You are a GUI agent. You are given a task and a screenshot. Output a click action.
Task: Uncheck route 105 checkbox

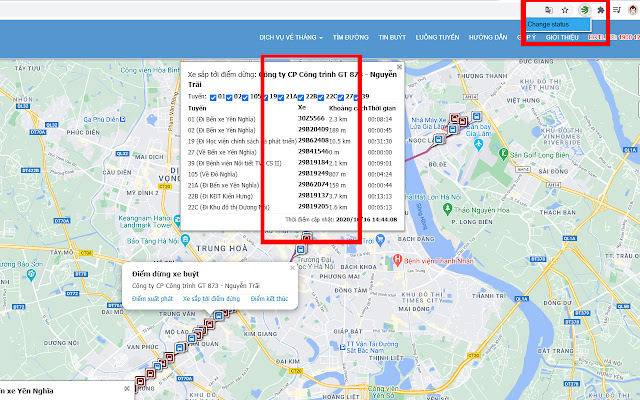point(245,98)
